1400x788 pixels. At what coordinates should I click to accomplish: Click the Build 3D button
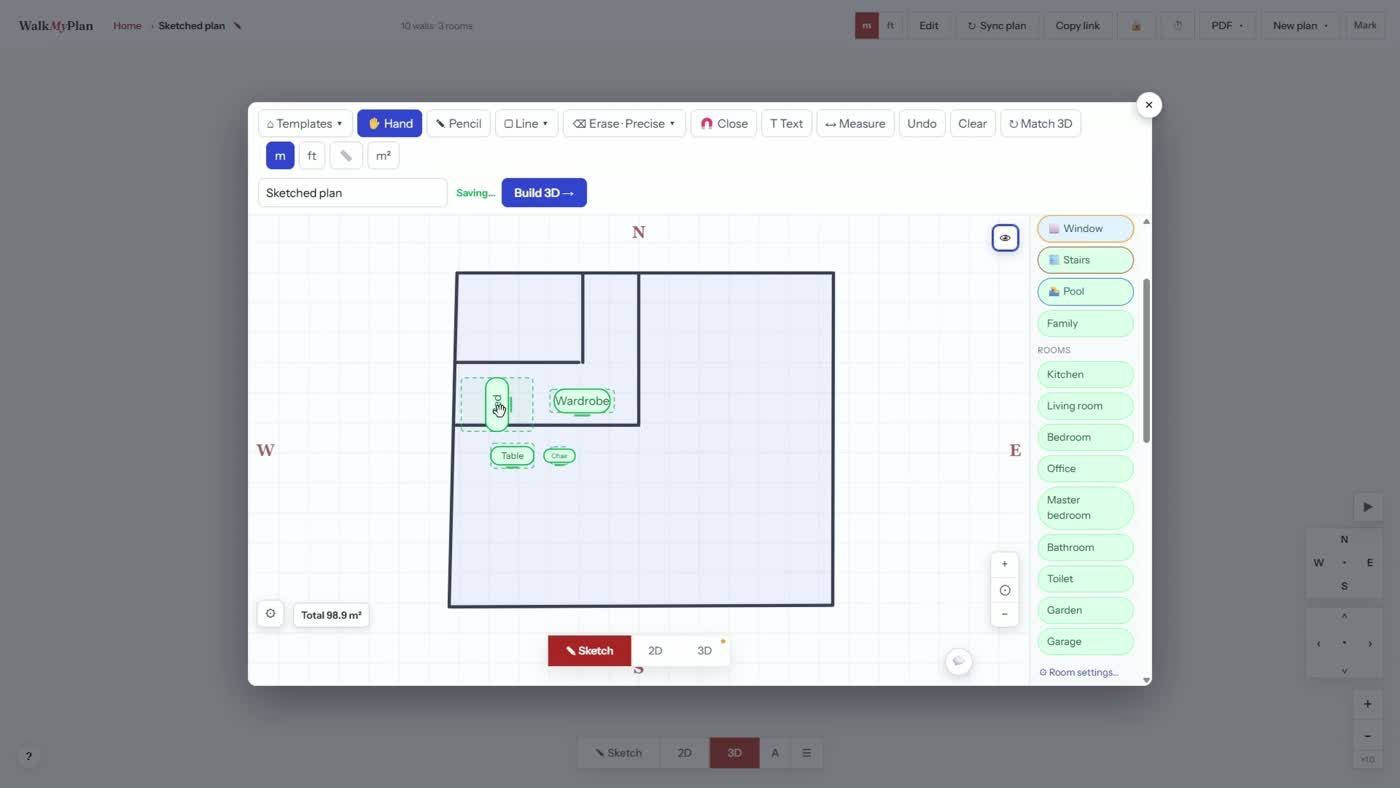point(544,193)
